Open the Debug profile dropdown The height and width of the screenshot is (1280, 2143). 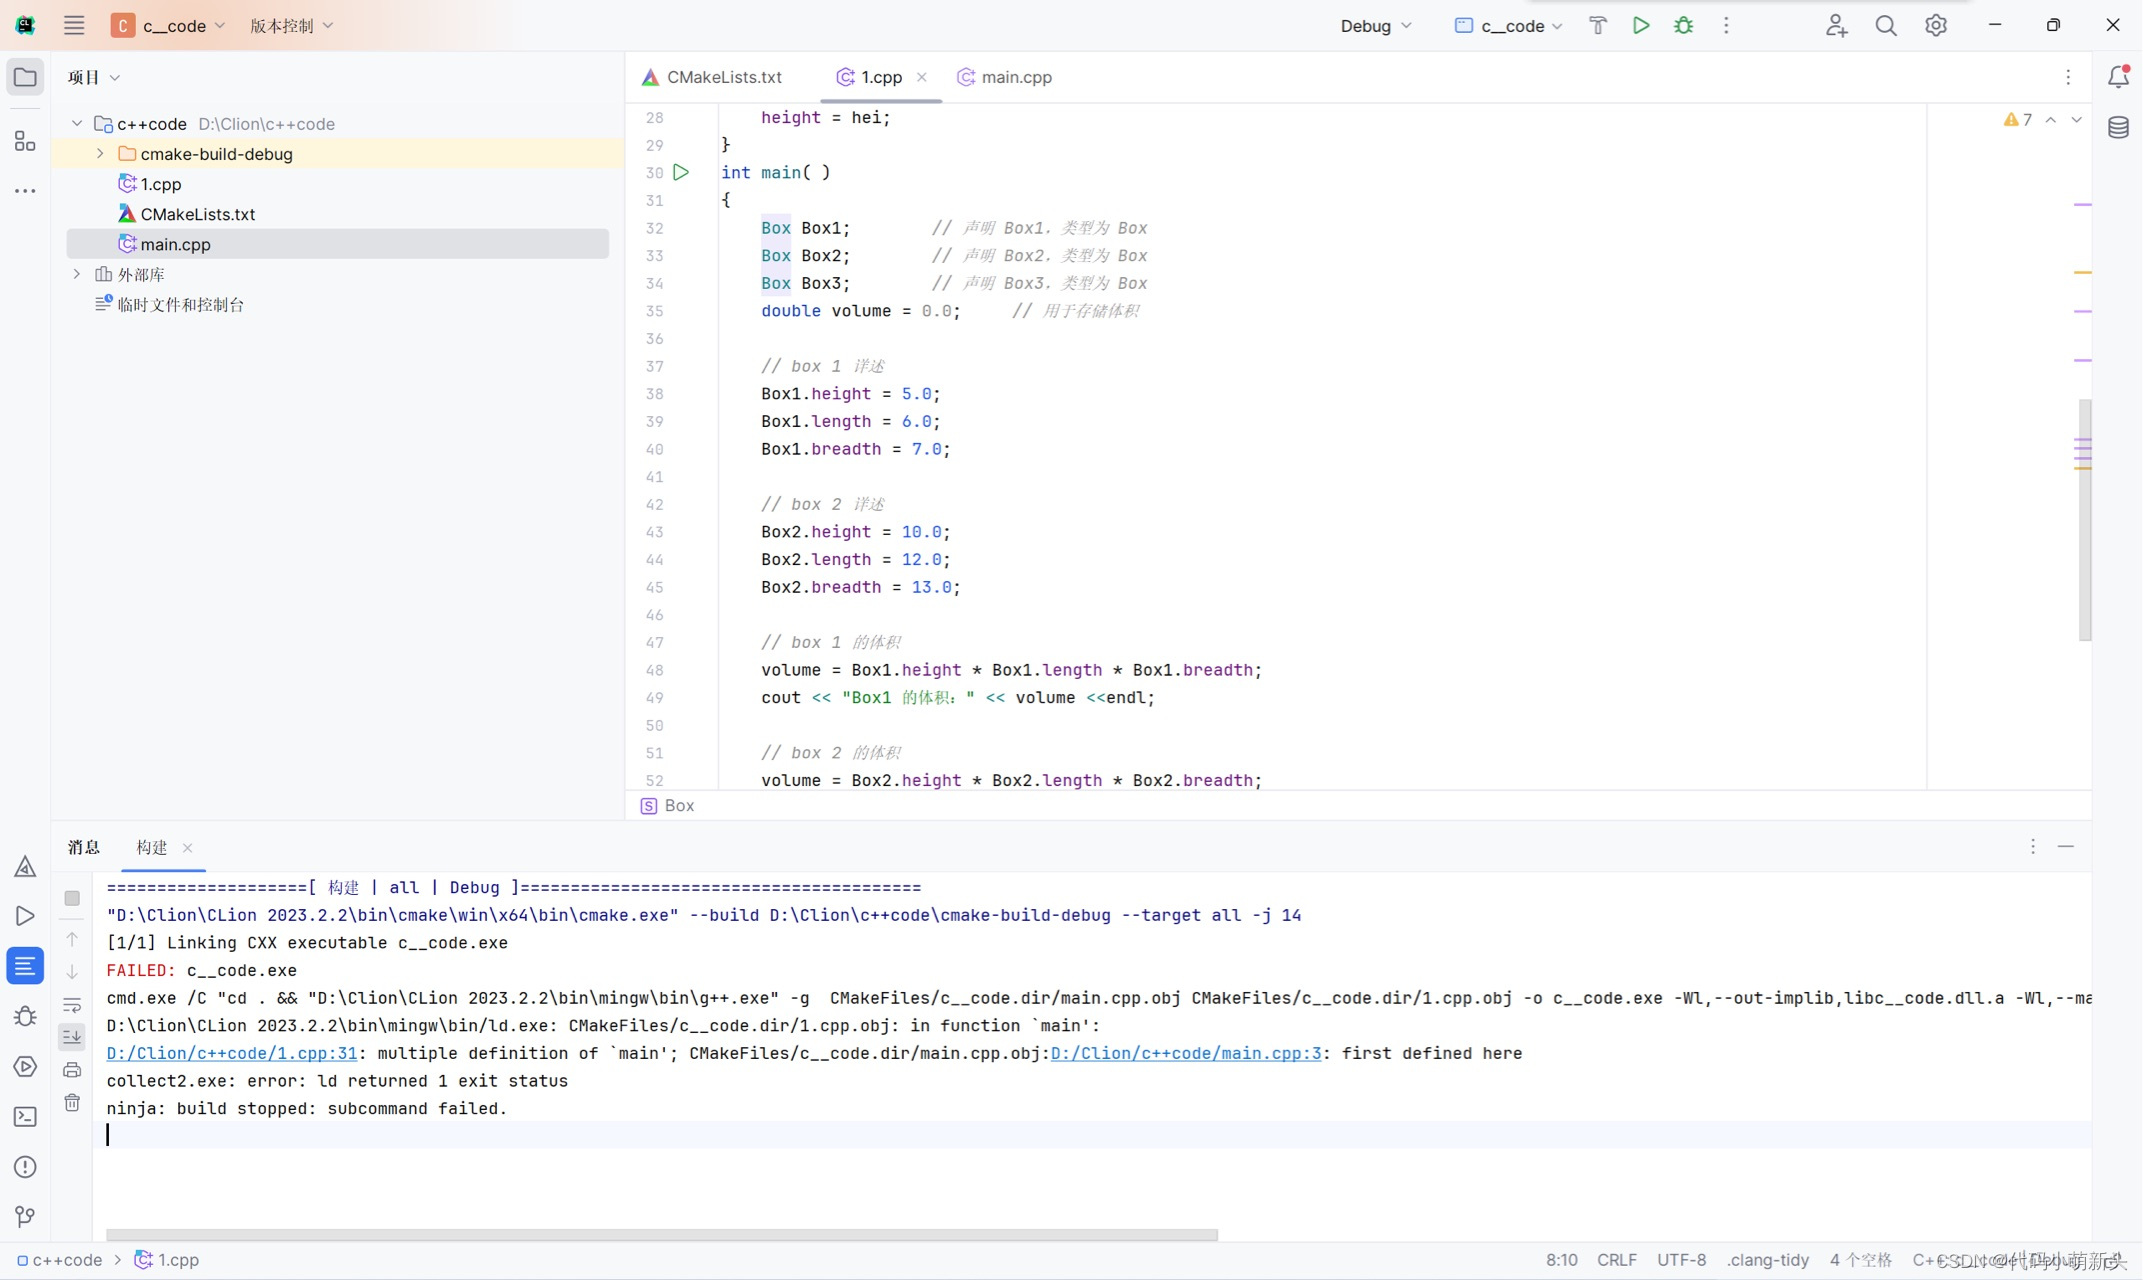click(x=1376, y=26)
